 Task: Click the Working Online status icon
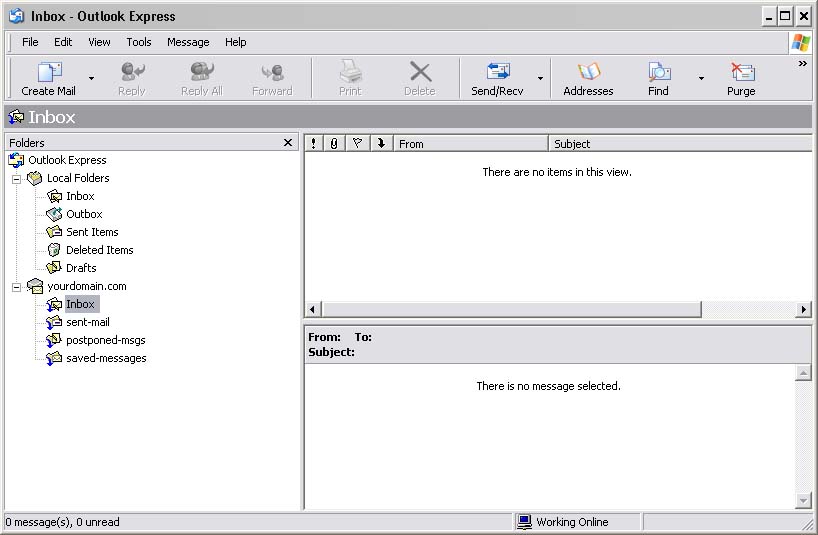(x=524, y=522)
